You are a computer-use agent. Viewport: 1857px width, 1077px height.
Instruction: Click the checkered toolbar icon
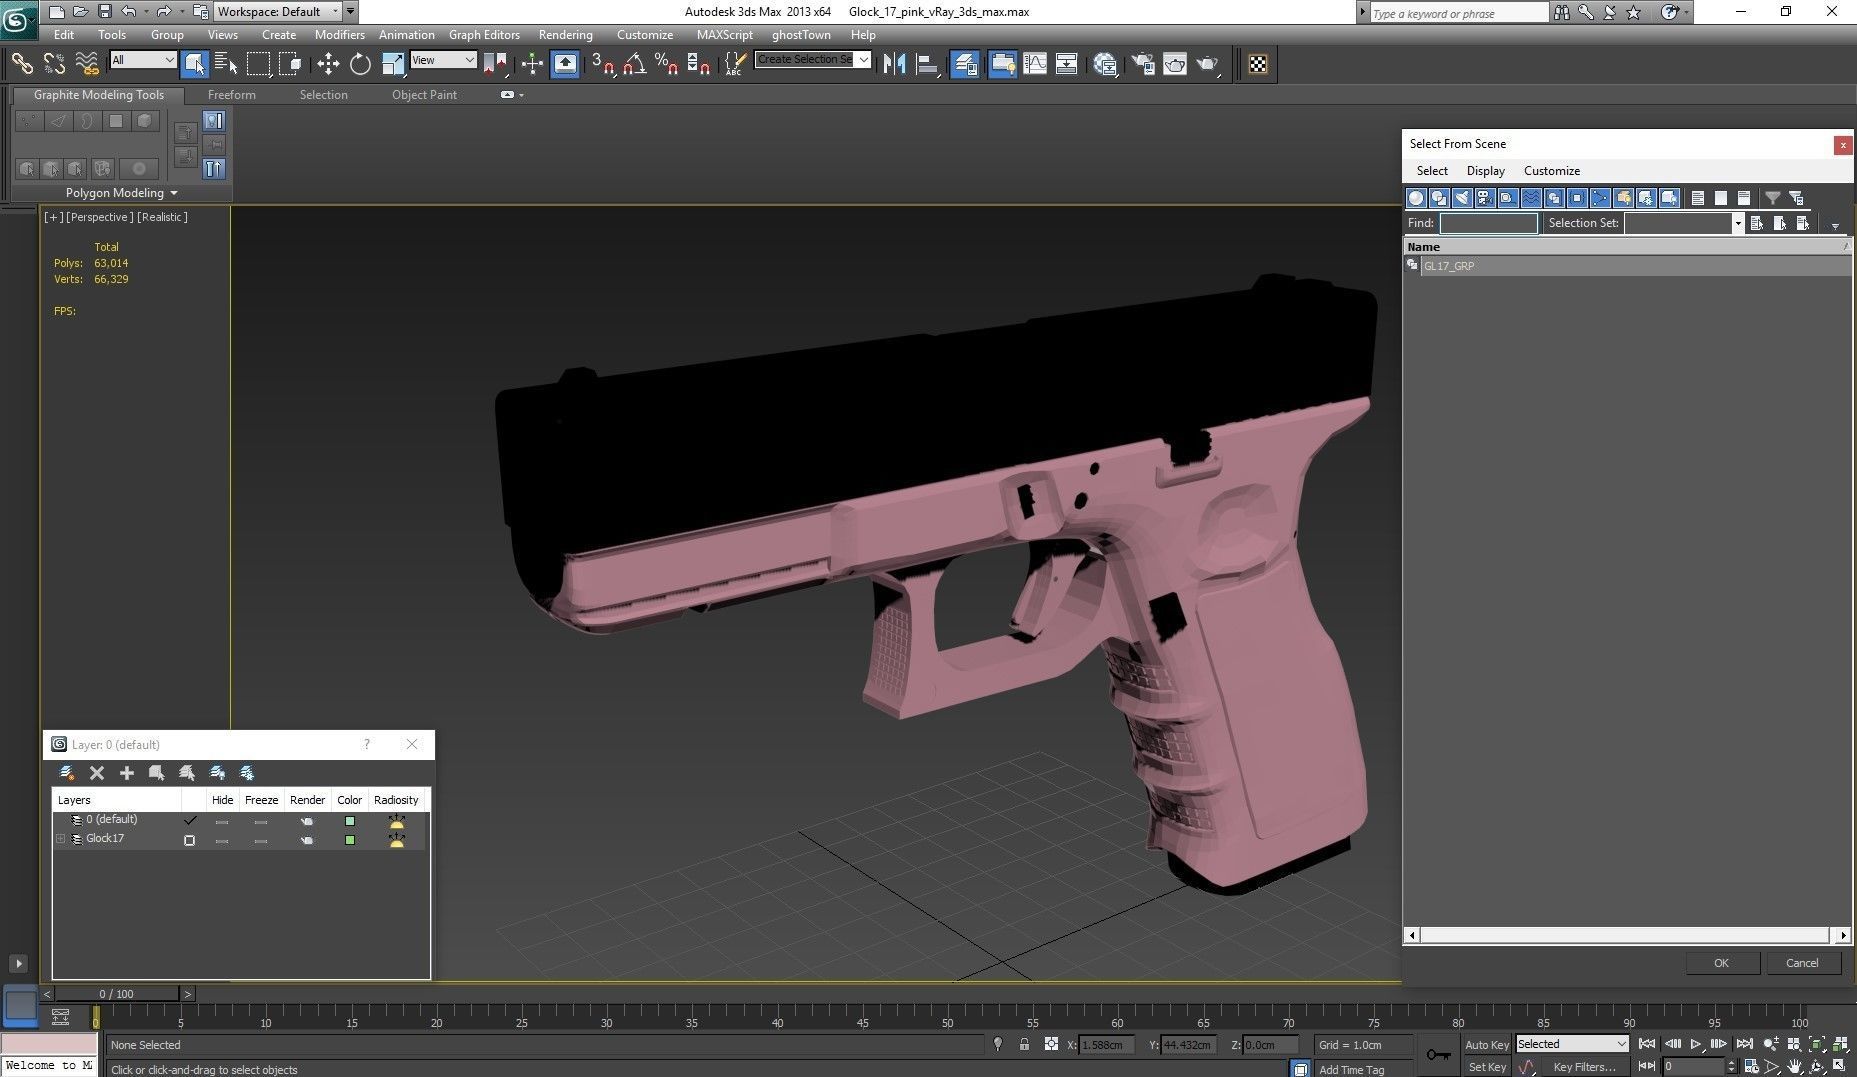(1258, 64)
